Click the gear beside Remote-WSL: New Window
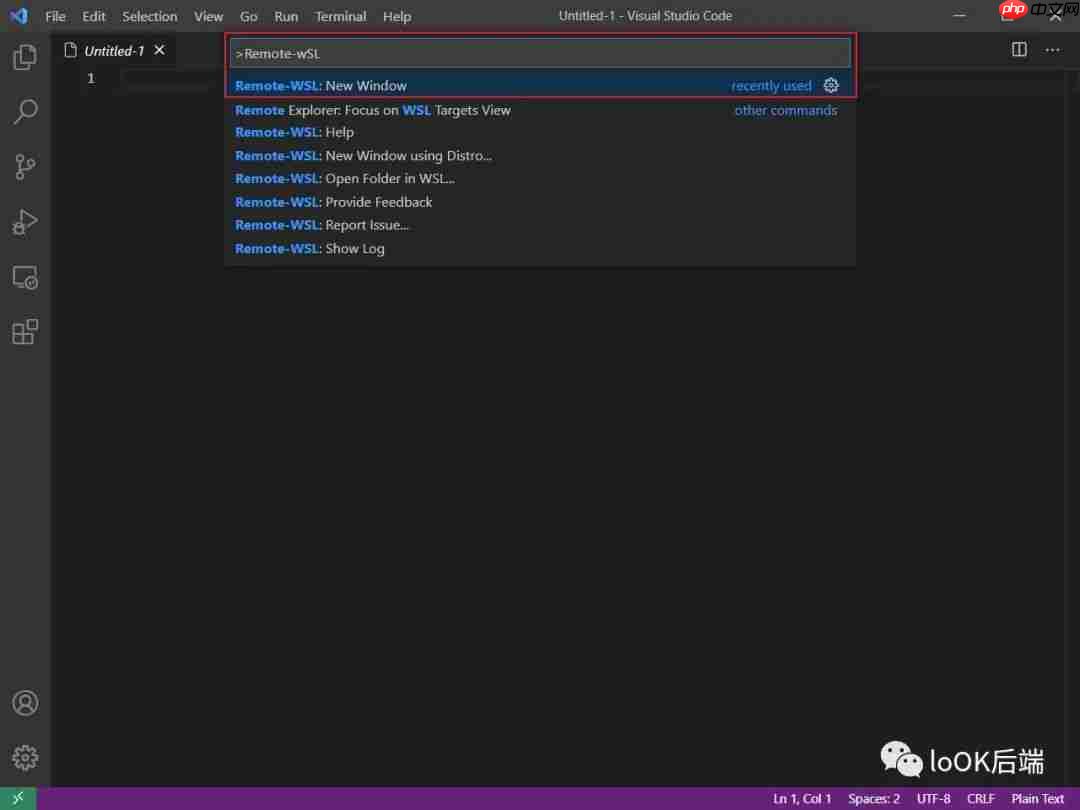 (x=831, y=85)
